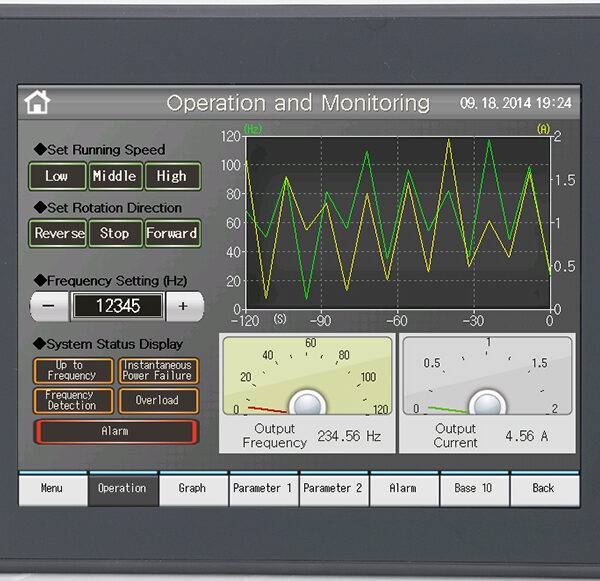Click the Frequency Detection status indicator
Screen dimensions: 600x581
[70, 400]
